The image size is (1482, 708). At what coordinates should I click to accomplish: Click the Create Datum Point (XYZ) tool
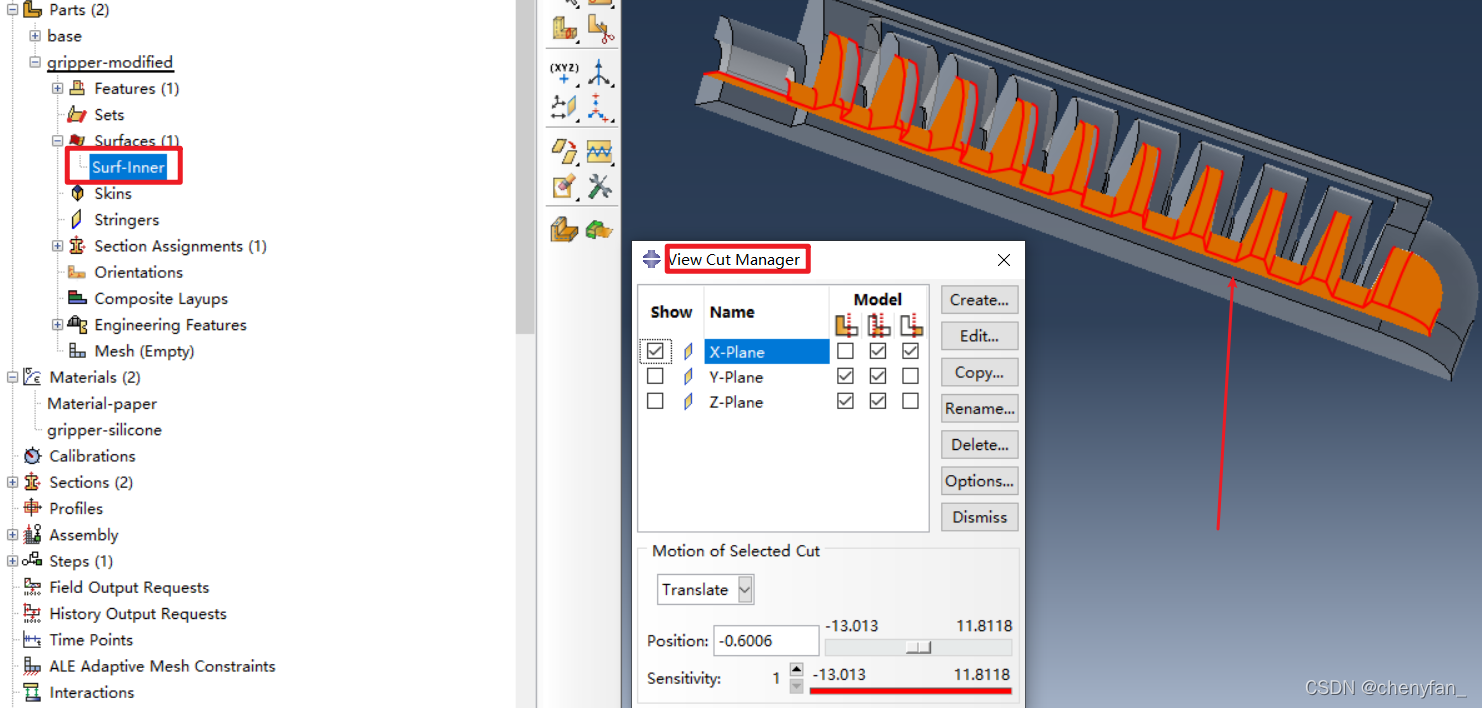pyautogui.click(x=564, y=73)
